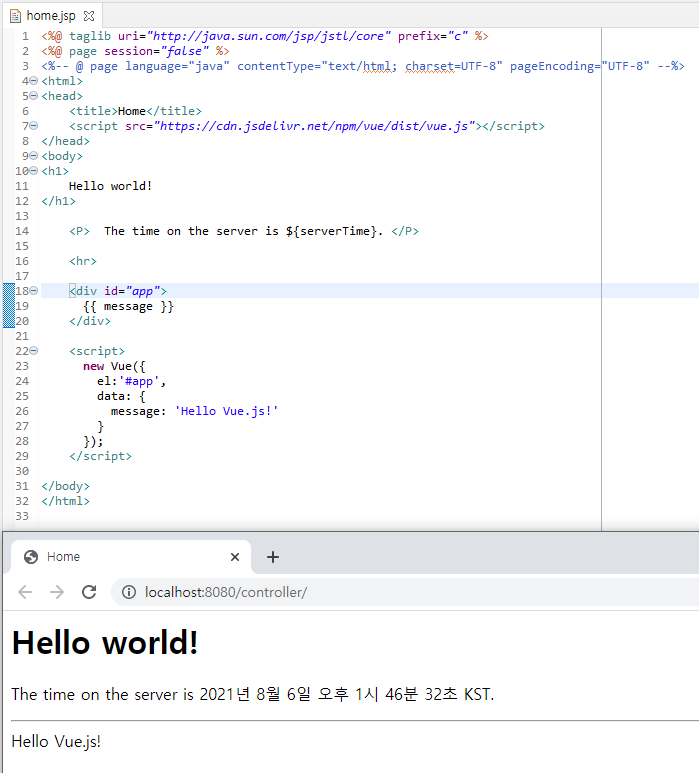Click the closing </html> tag
Screen dimensions: 699x773
pyautogui.click(x=66, y=501)
